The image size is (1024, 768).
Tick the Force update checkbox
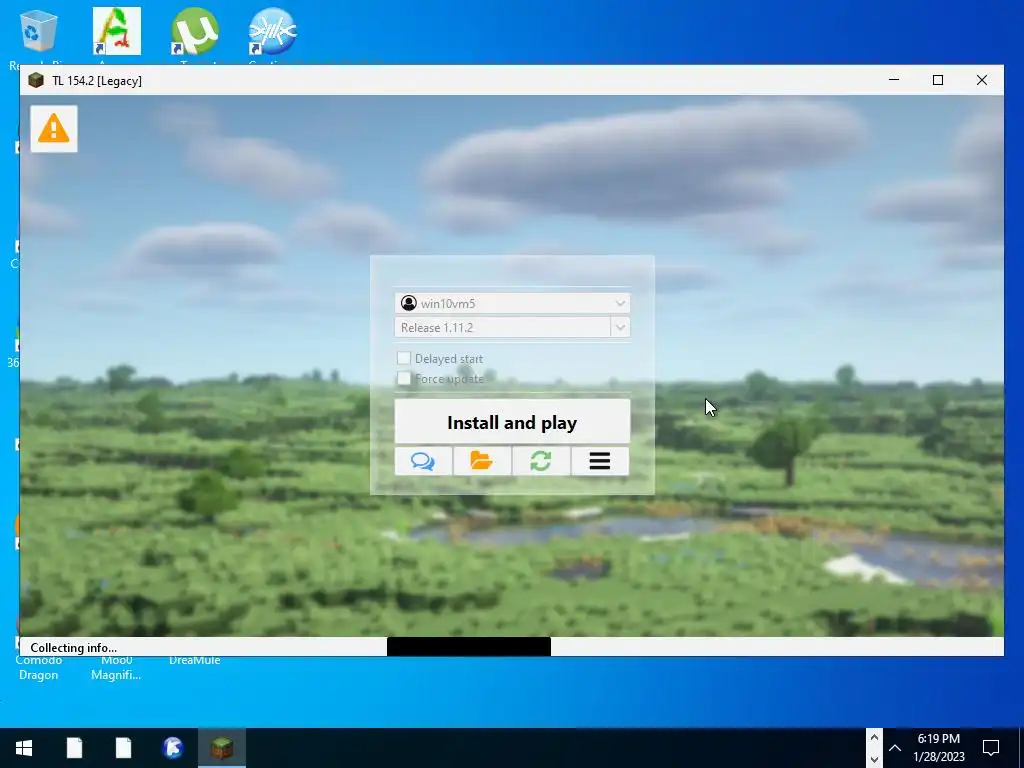[x=404, y=378]
